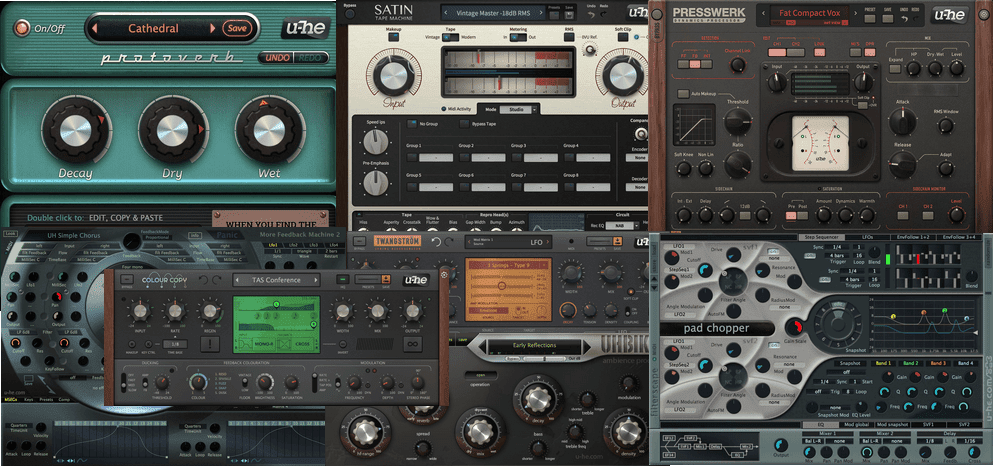Flip Satin Tape Vintage/Modern switch
Image resolution: width=993 pixels, height=466 pixels.
coord(450,37)
